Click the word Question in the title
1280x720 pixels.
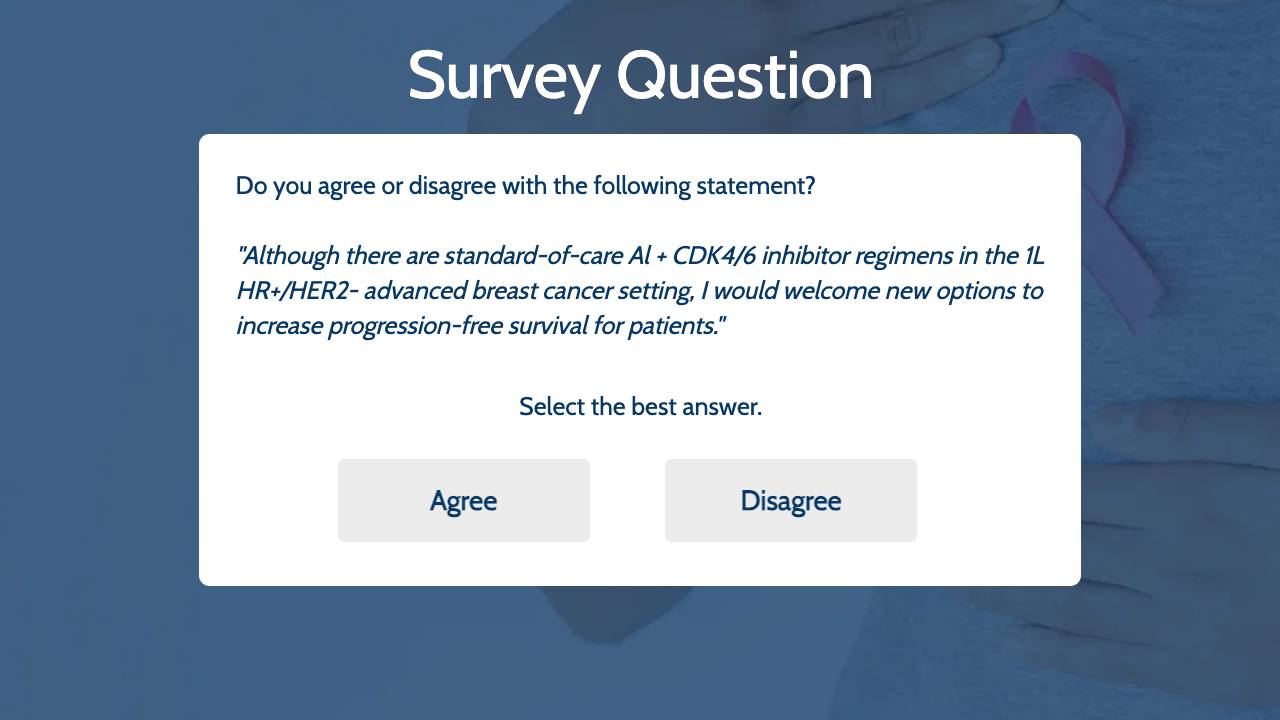tap(745, 76)
